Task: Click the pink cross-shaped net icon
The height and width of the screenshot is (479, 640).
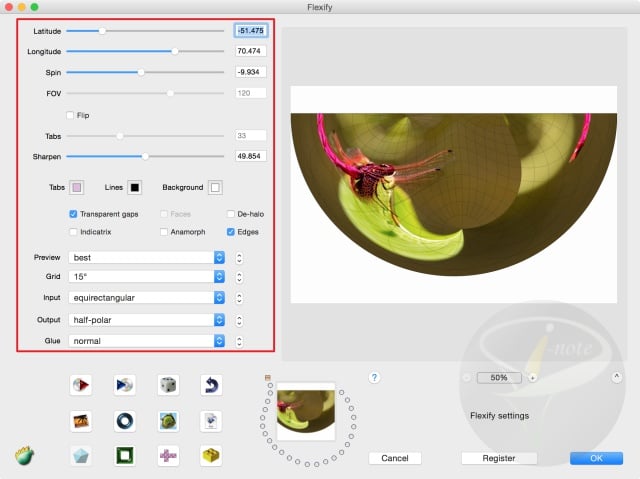Action: click(168, 455)
